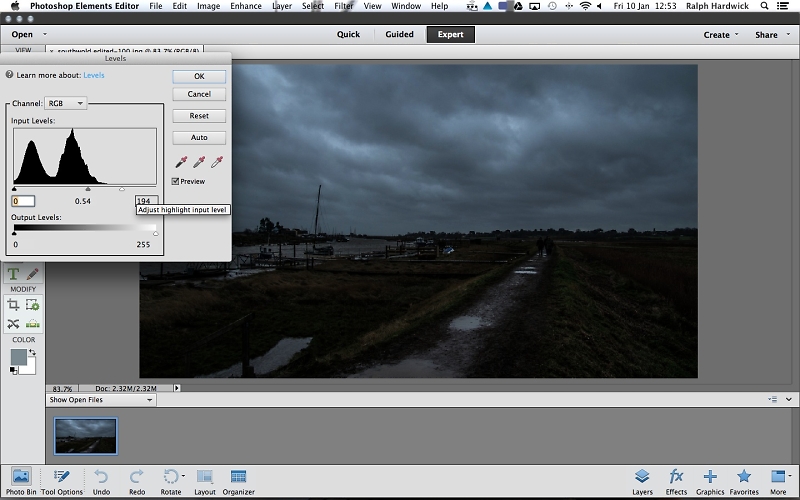800x500 pixels.
Task: Toggle the Photo Bin
Action: point(21,482)
